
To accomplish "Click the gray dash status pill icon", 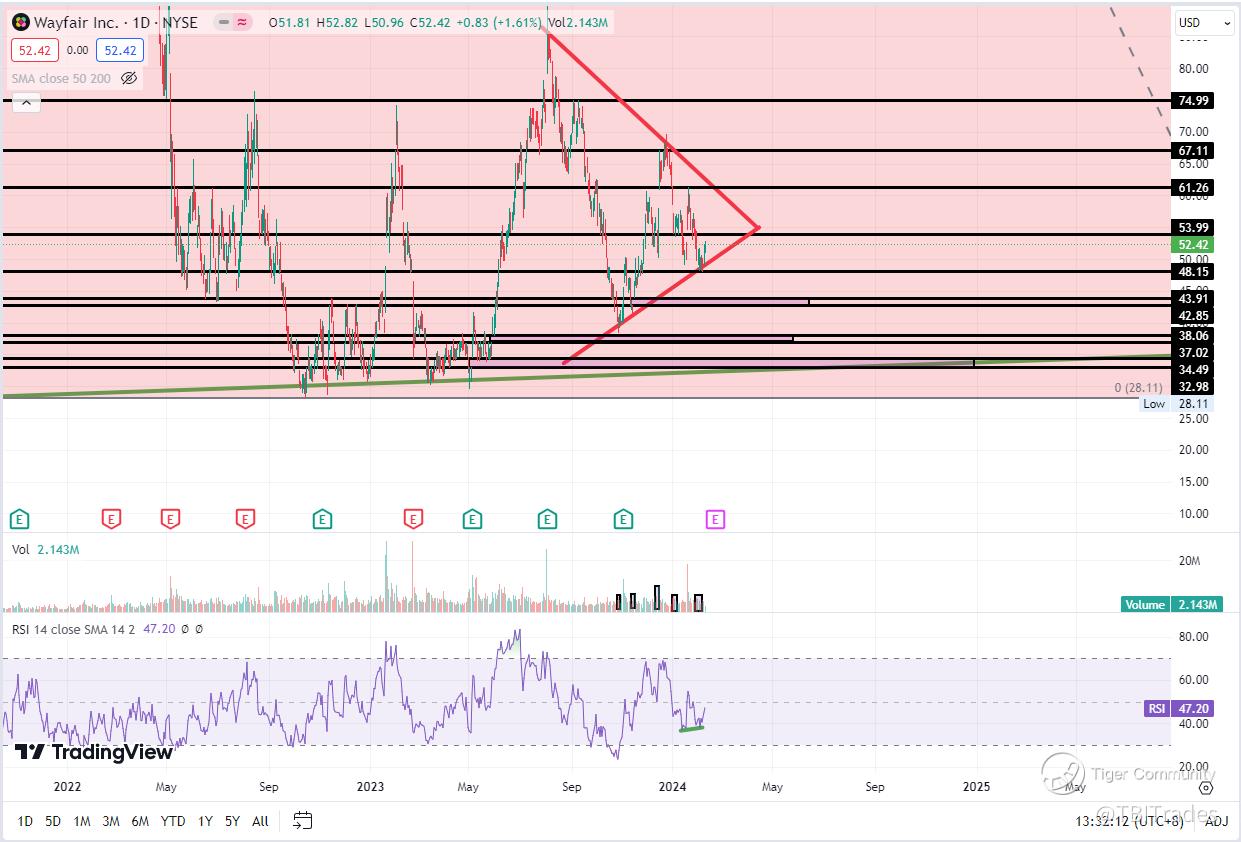I will tap(222, 22).
